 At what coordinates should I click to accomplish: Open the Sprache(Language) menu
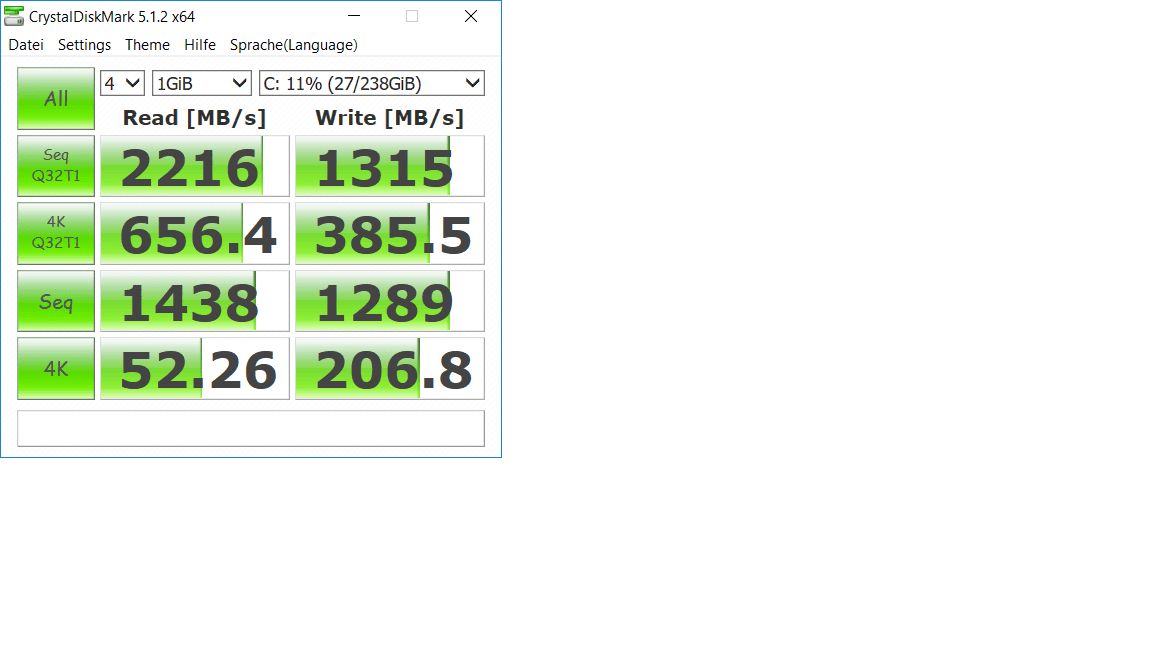[x=294, y=45]
